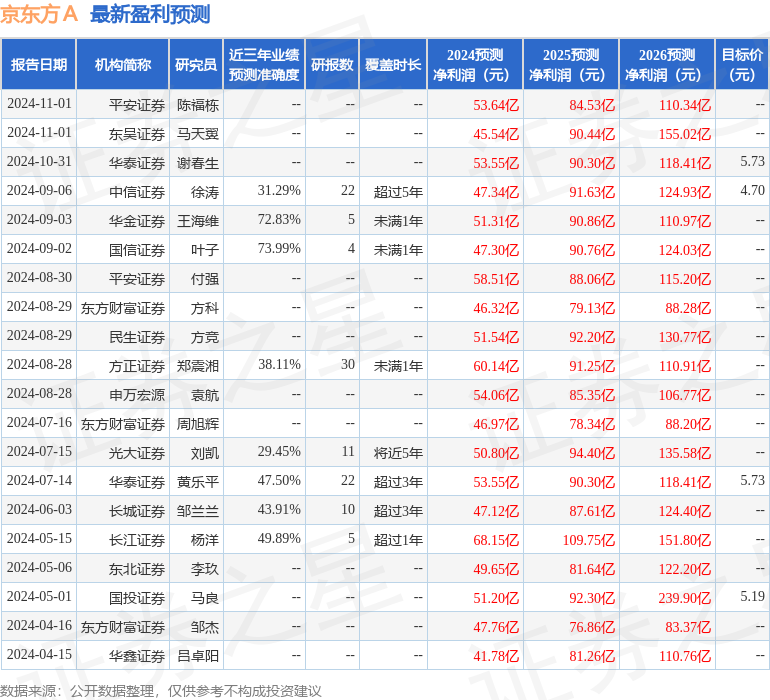Image resolution: width=770 pixels, height=700 pixels.
Task: Click 2025 profit value 109.75亿
Action: (589, 540)
